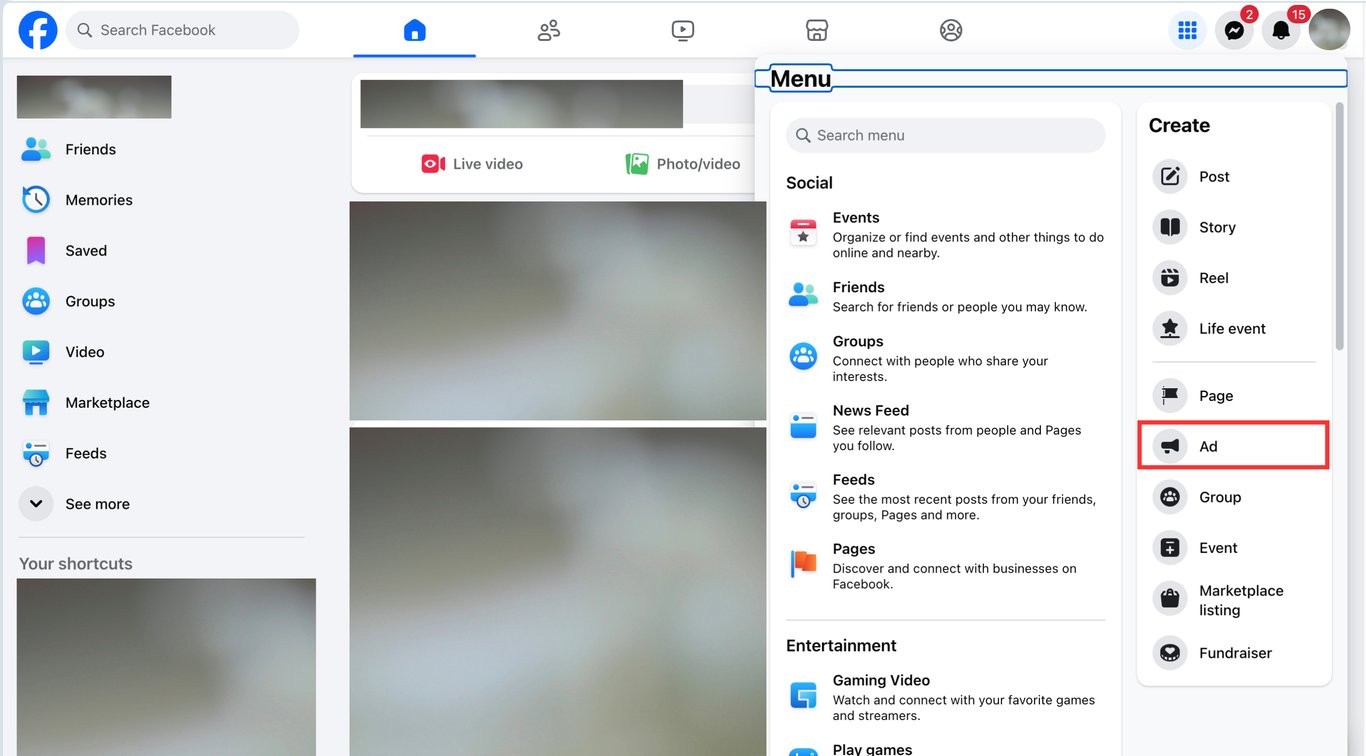Open the Video tab in top bar
Screen dimensions: 1366x756
click(x=683, y=30)
